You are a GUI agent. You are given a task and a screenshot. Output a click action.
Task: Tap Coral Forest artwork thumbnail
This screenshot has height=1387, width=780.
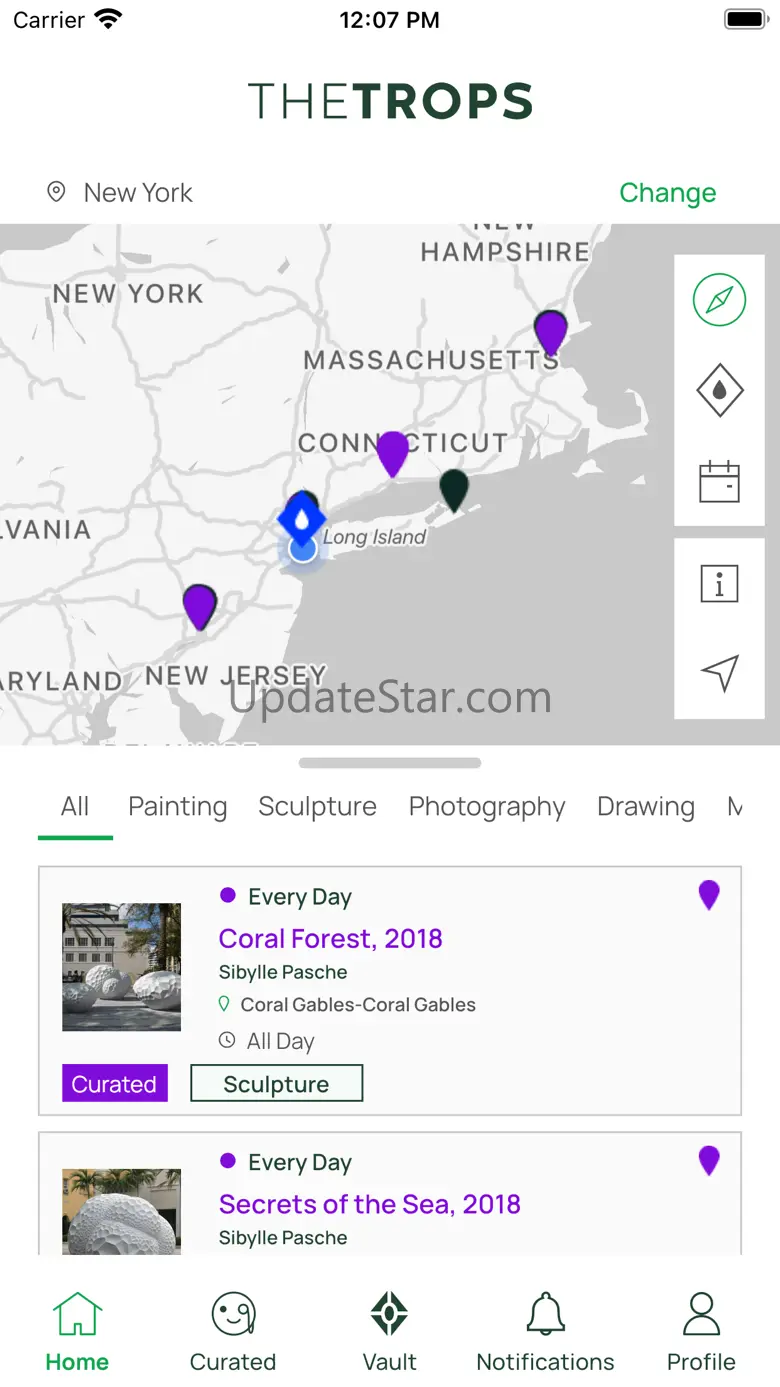coord(121,967)
